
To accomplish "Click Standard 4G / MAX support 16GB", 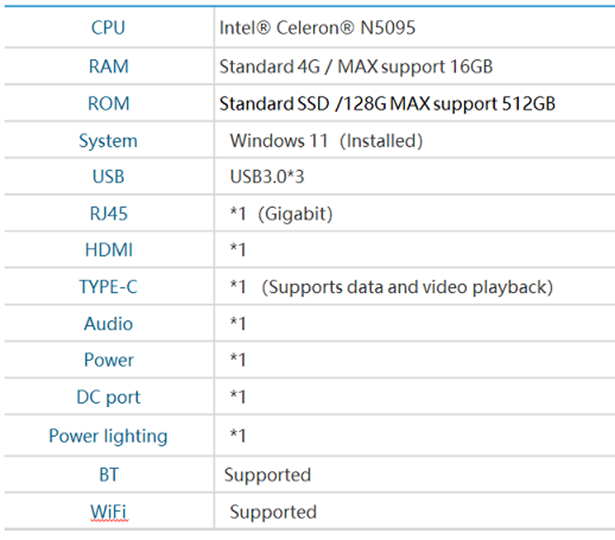I will click(356, 67).
